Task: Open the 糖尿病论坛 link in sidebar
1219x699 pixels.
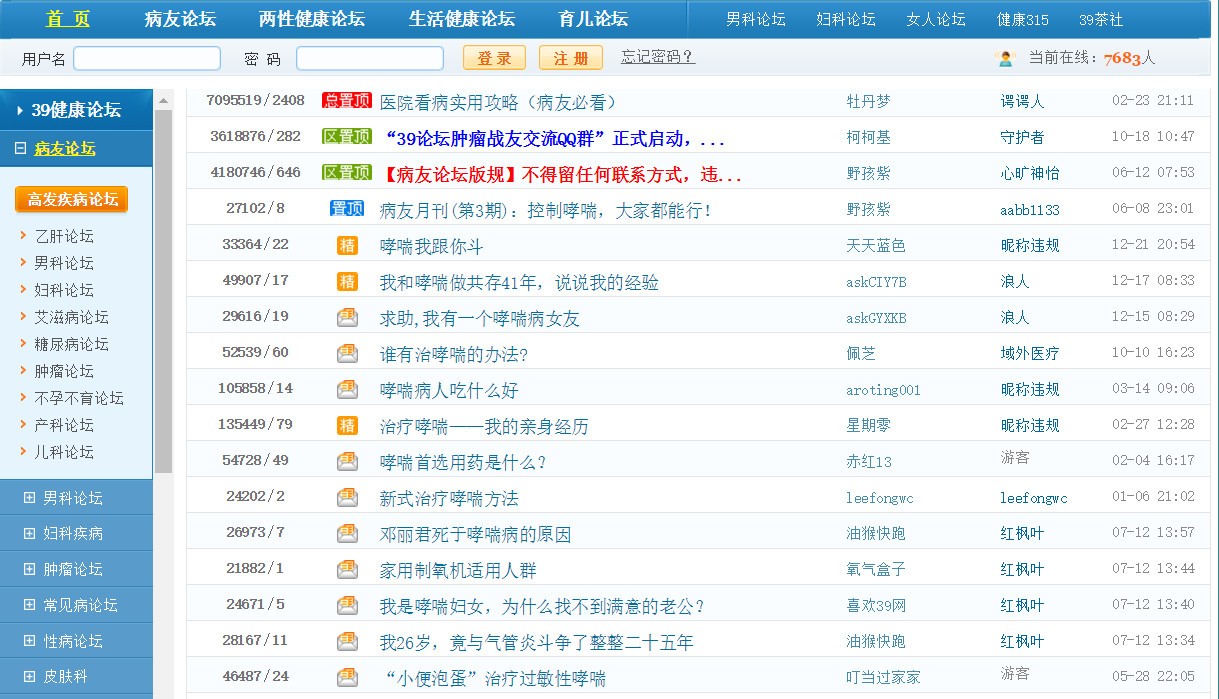Action: (x=71, y=344)
